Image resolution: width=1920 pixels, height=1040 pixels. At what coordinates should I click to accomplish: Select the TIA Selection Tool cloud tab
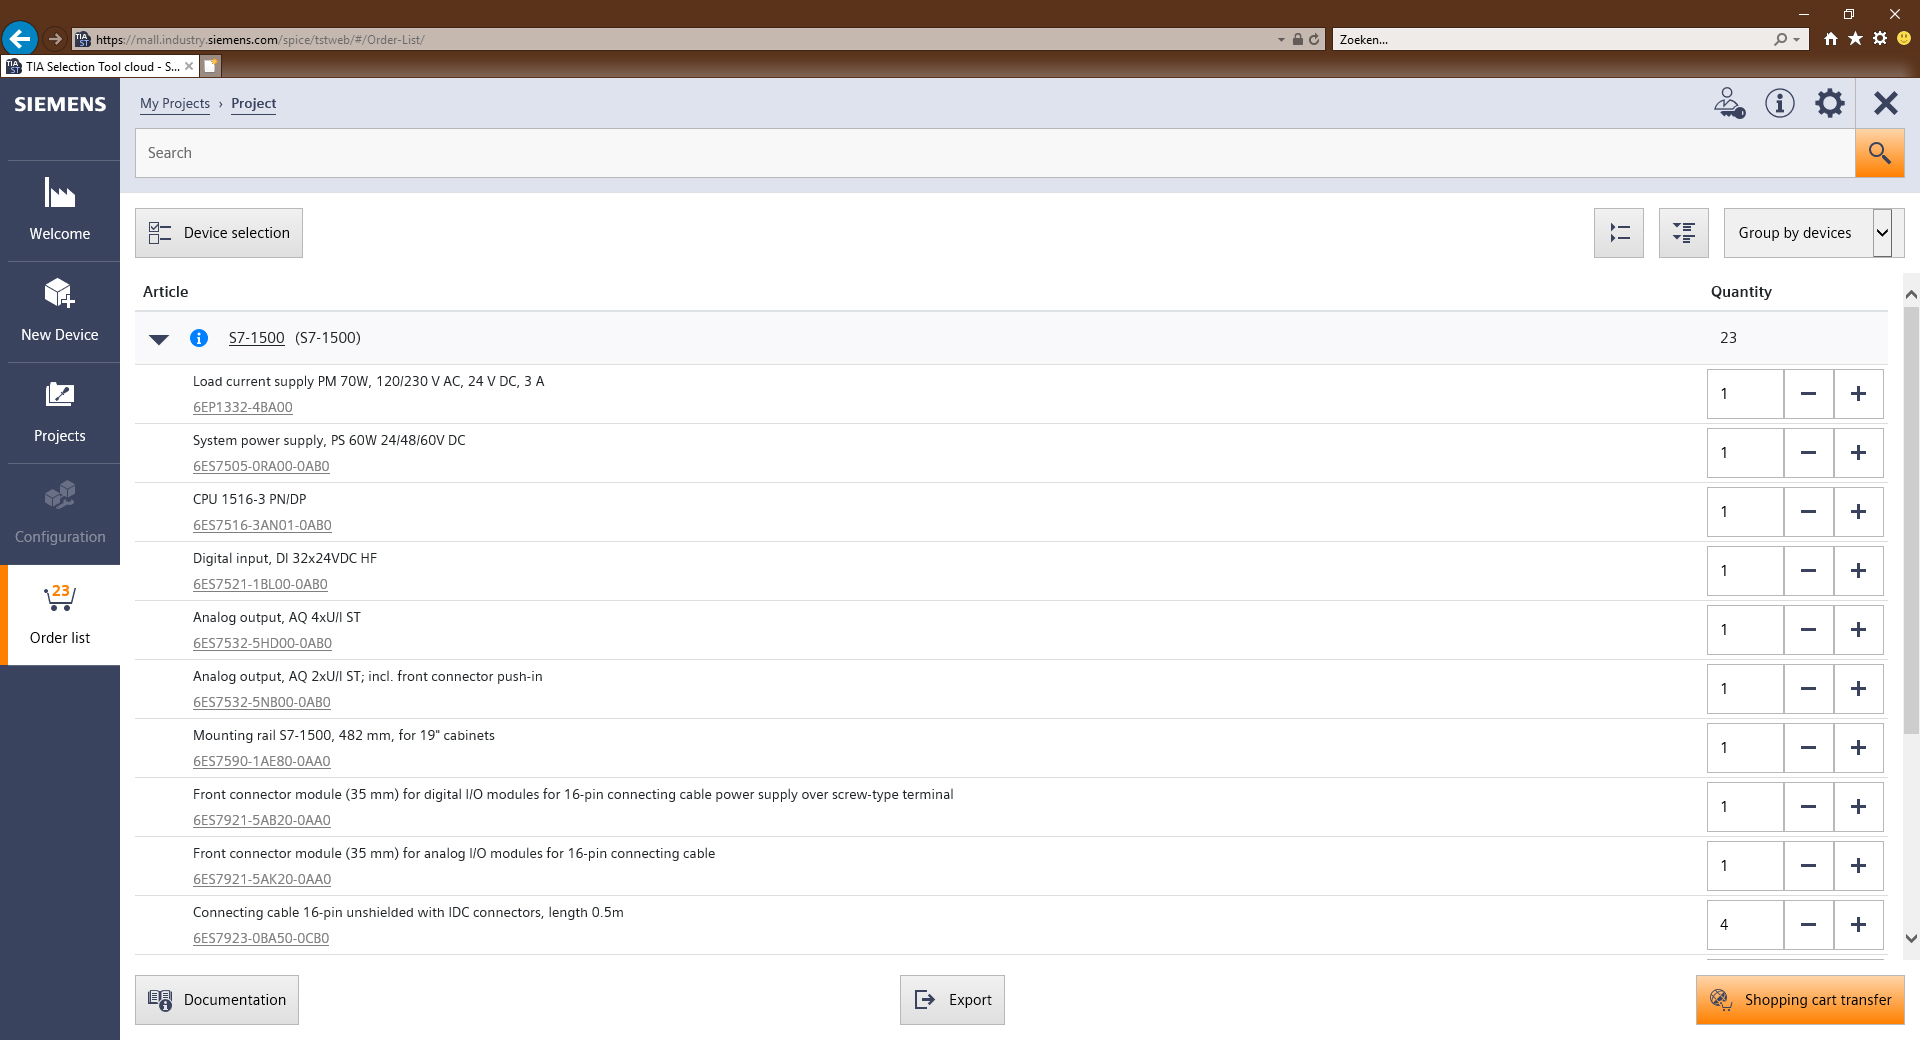pos(99,67)
